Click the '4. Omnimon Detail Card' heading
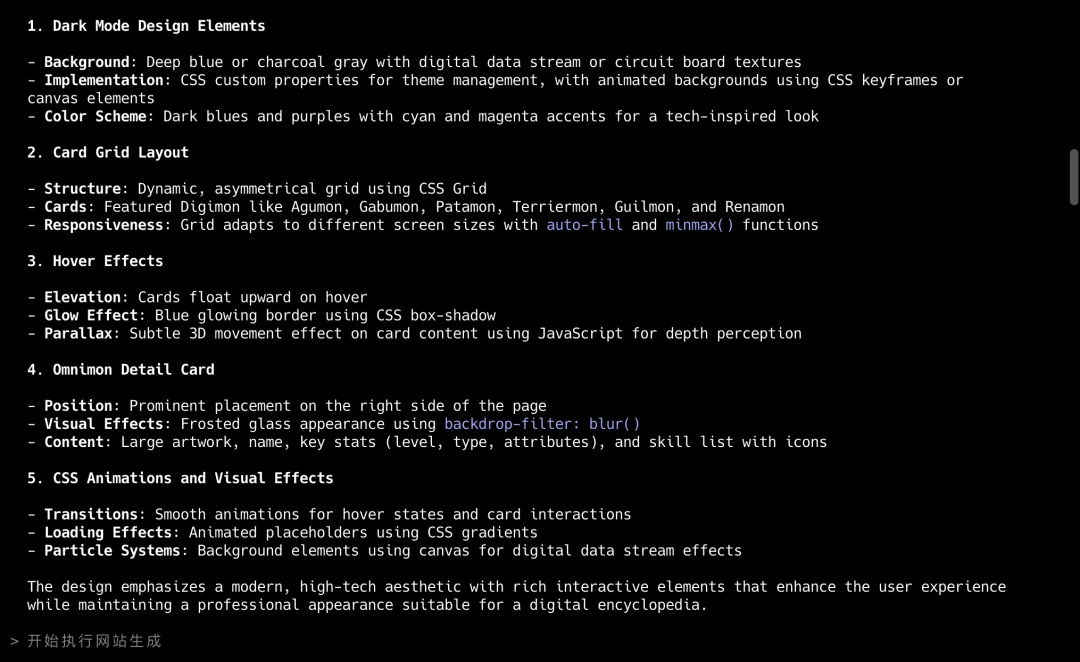The height and width of the screenshot is (662, 1080). [x=121, y=370]
